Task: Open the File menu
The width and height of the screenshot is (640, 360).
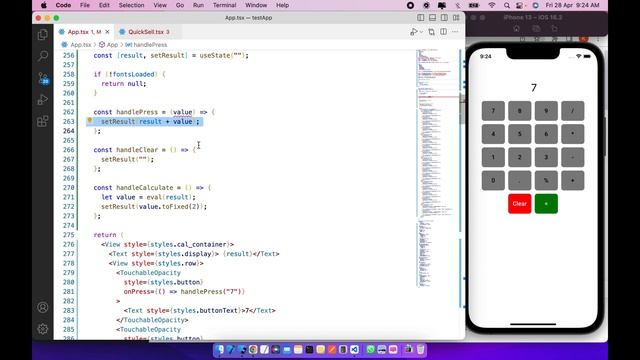Action: [x=84, y=5]
